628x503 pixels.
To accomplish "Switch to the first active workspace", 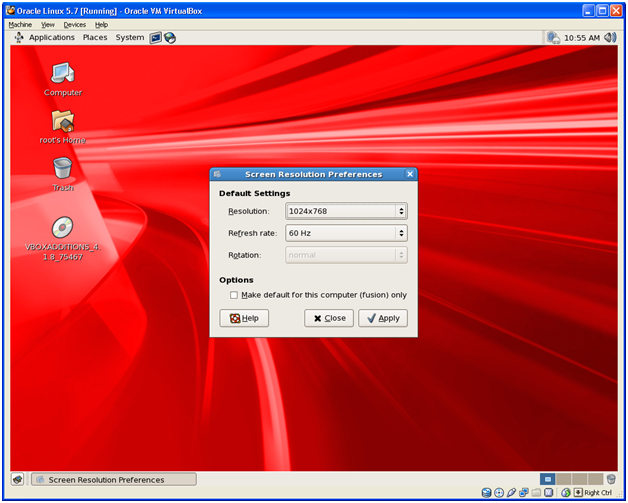I will tap(547, 479).
